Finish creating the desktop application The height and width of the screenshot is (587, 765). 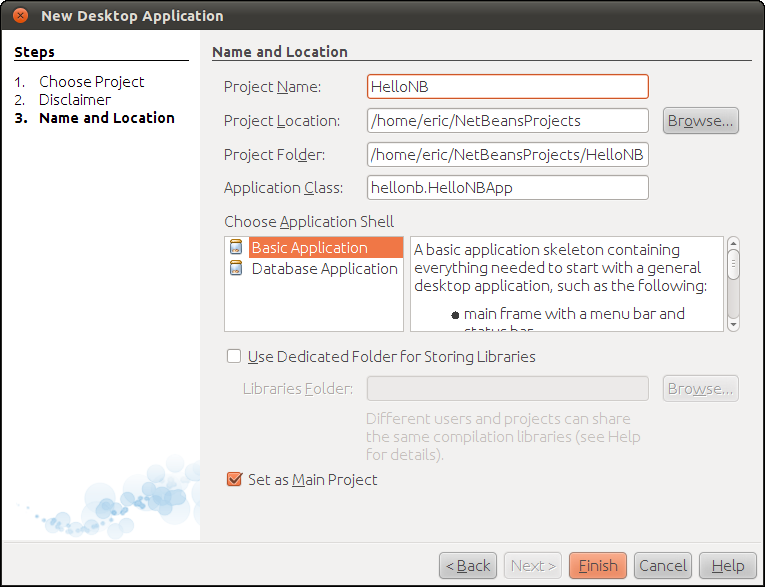click(598, 566)
